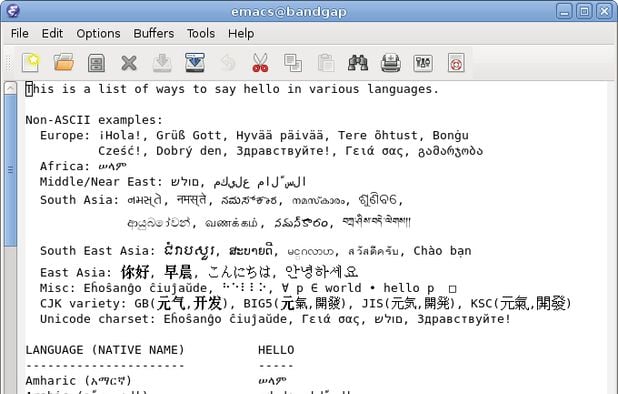Click "JIS" in the CJK variety line

373,303
